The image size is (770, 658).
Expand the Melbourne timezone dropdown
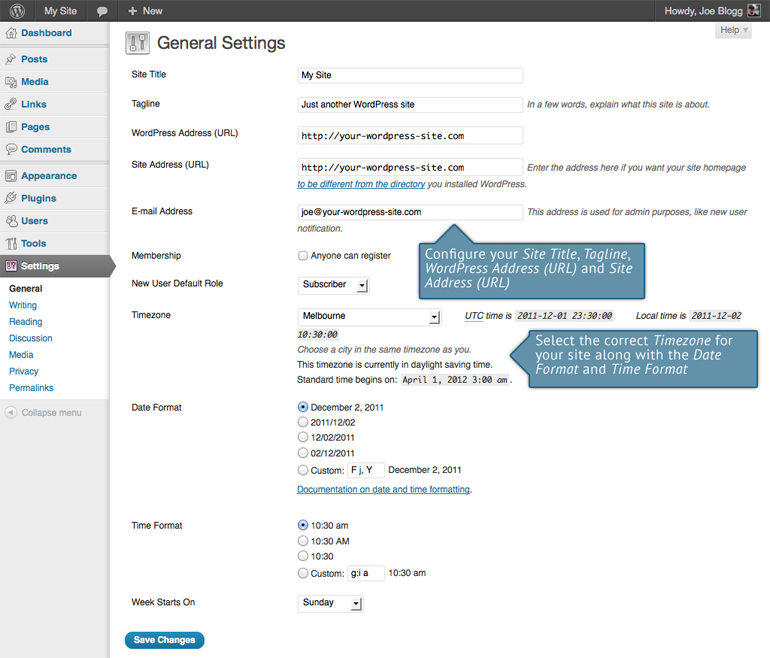tap(369, 317)
